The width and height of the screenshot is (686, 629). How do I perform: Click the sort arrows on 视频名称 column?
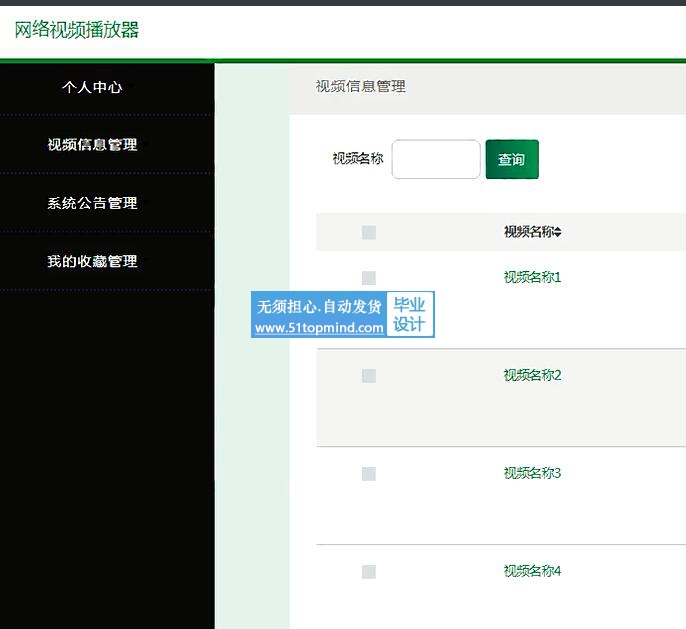point(558,233)
